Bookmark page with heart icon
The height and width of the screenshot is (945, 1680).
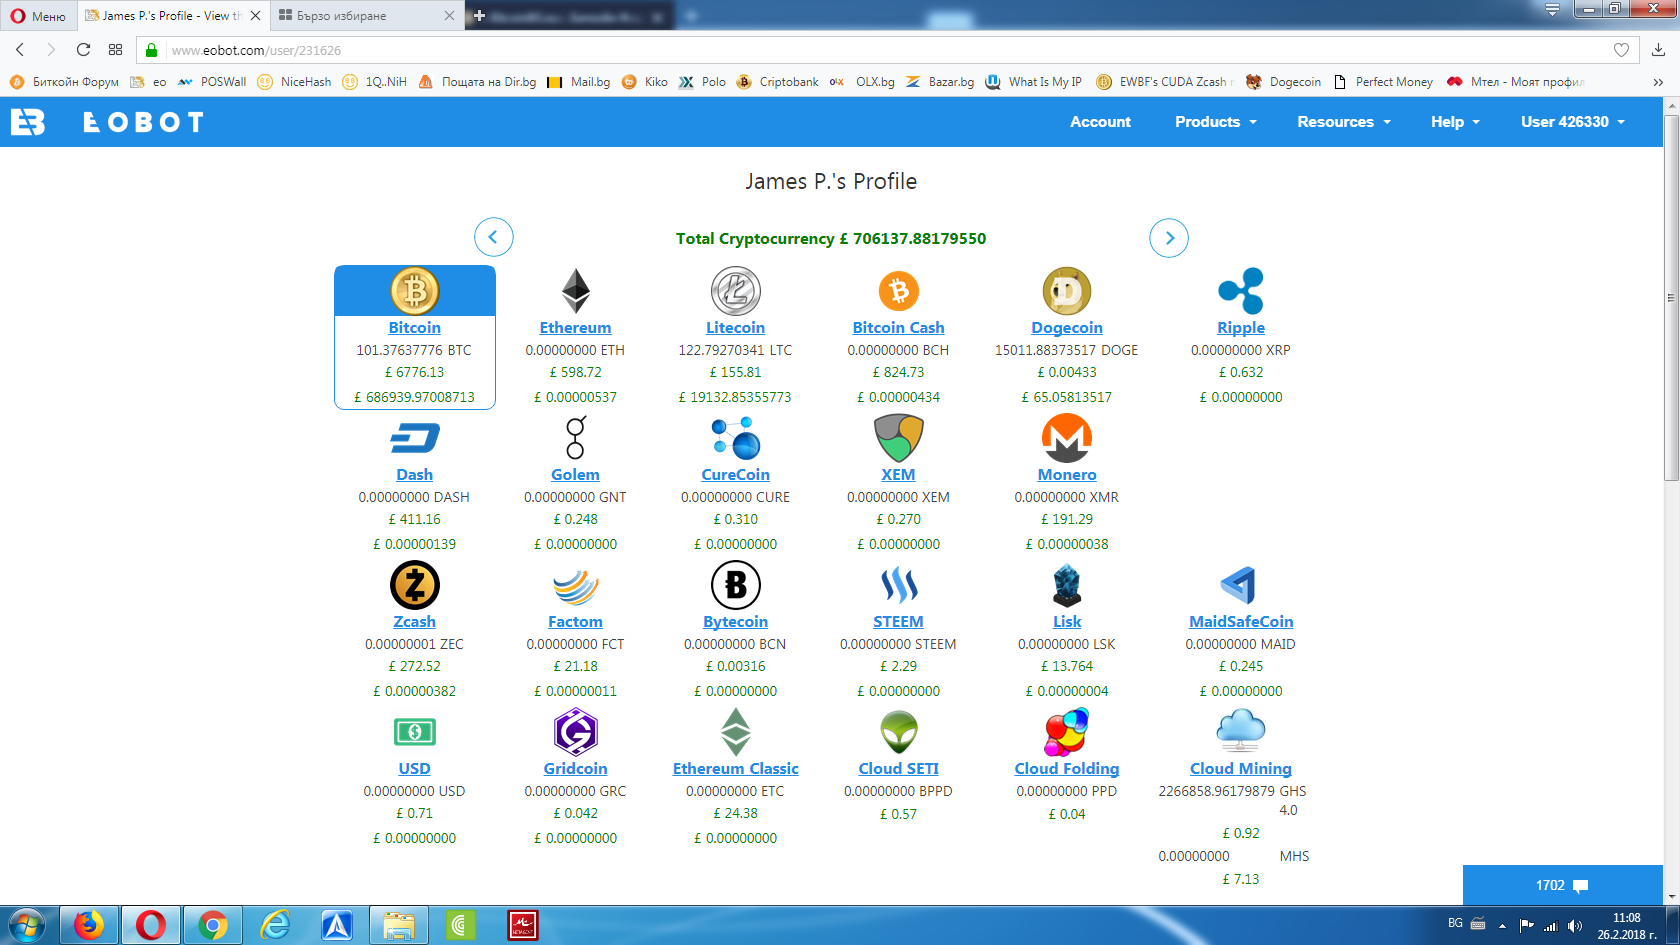coord(1621,50)
